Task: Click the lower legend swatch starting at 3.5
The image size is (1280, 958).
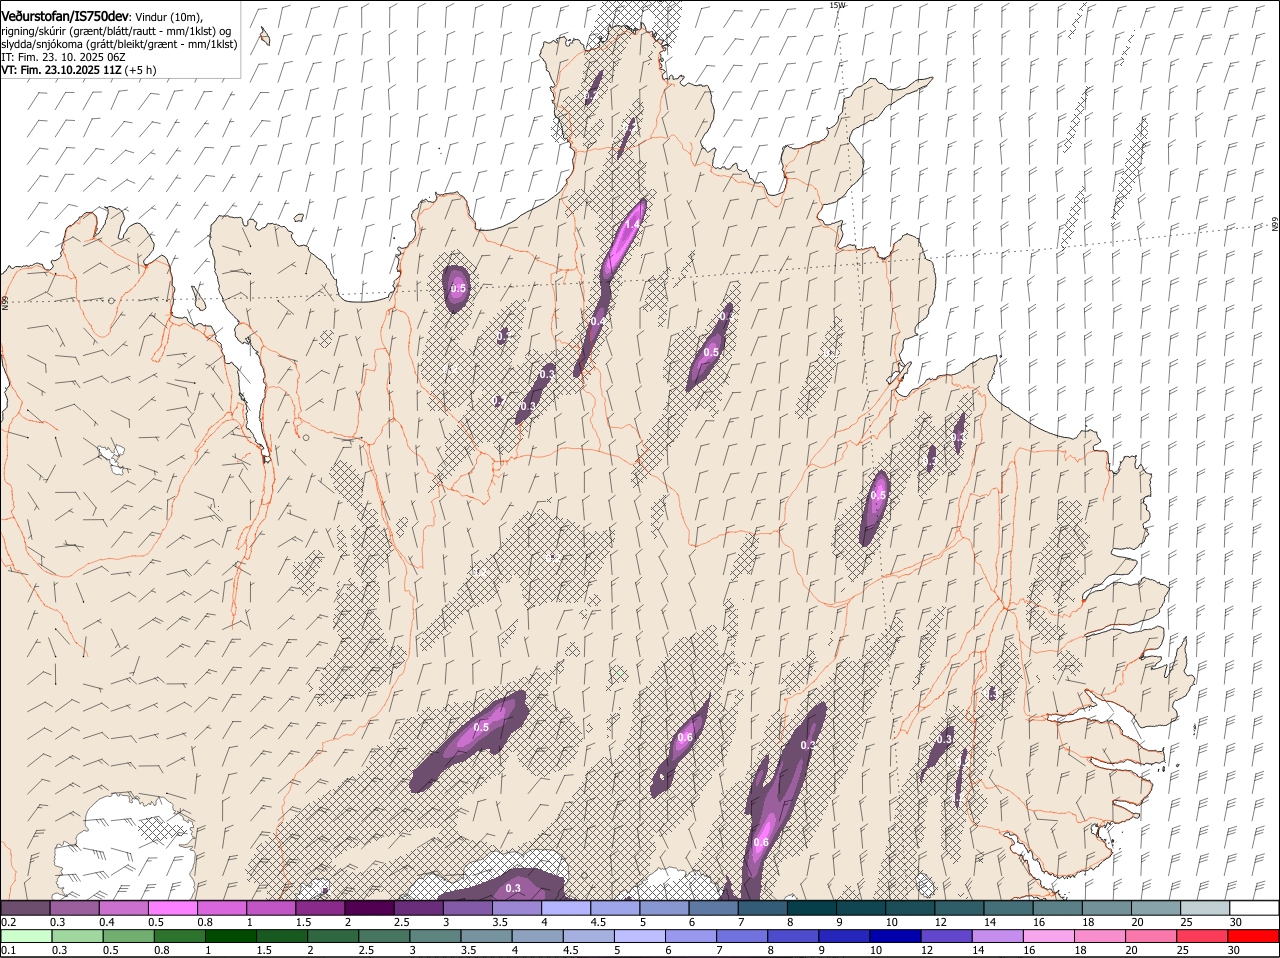Action: pos(485,936)
